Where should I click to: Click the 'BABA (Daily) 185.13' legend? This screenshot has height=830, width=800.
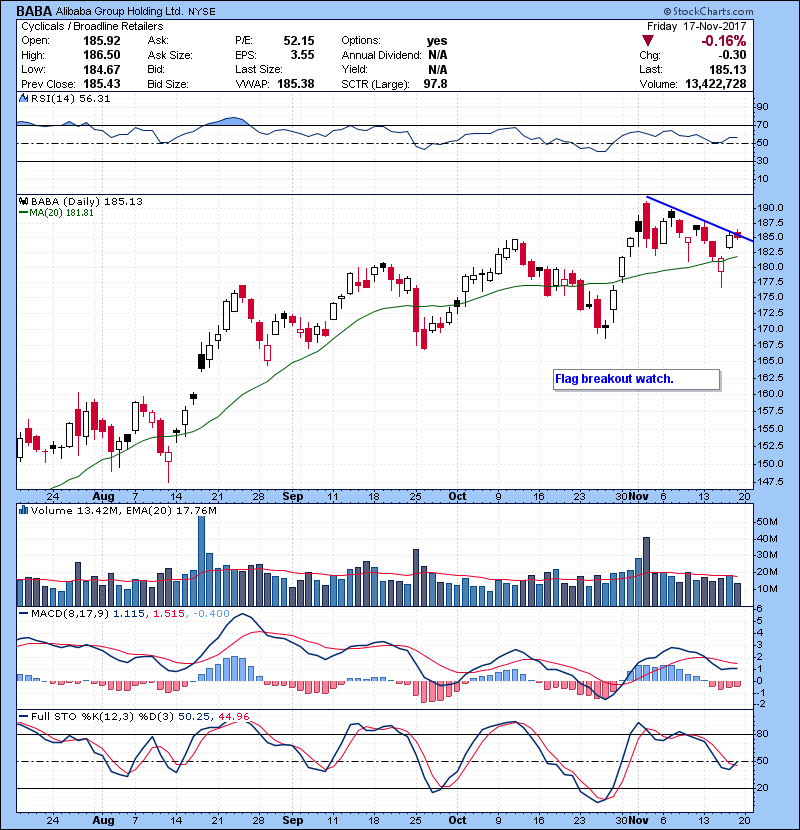pos(87,202)
